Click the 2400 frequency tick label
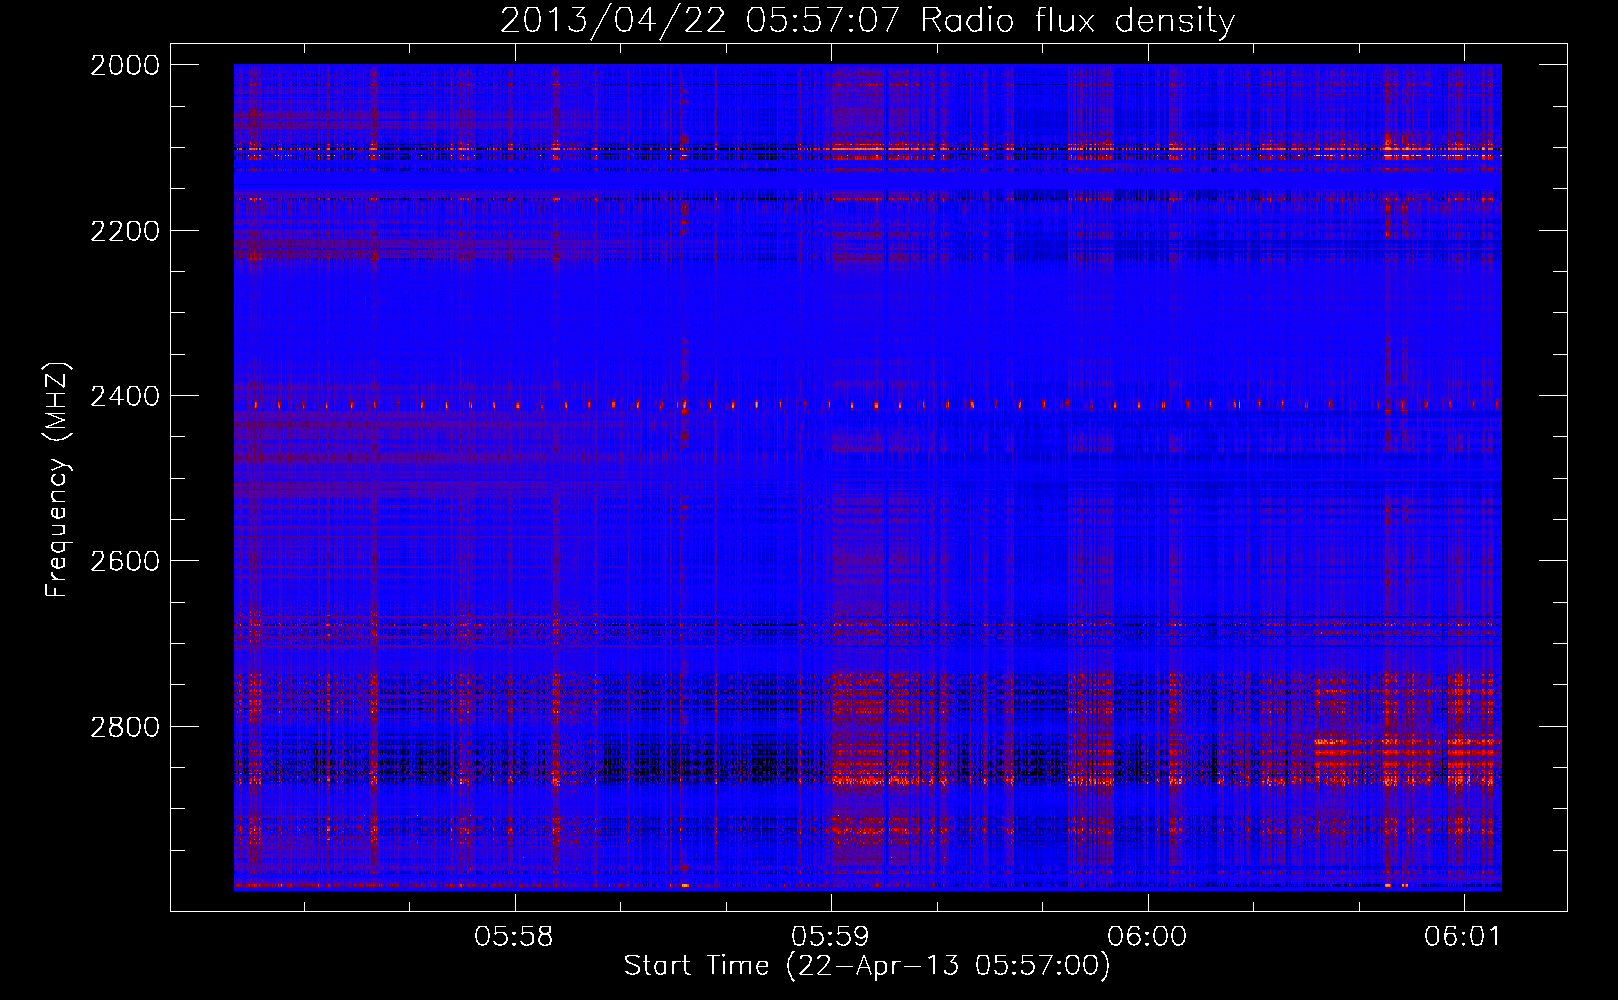Viewport: 1618px width, 1000px height. pyautogui.click(x=125, y=396)
